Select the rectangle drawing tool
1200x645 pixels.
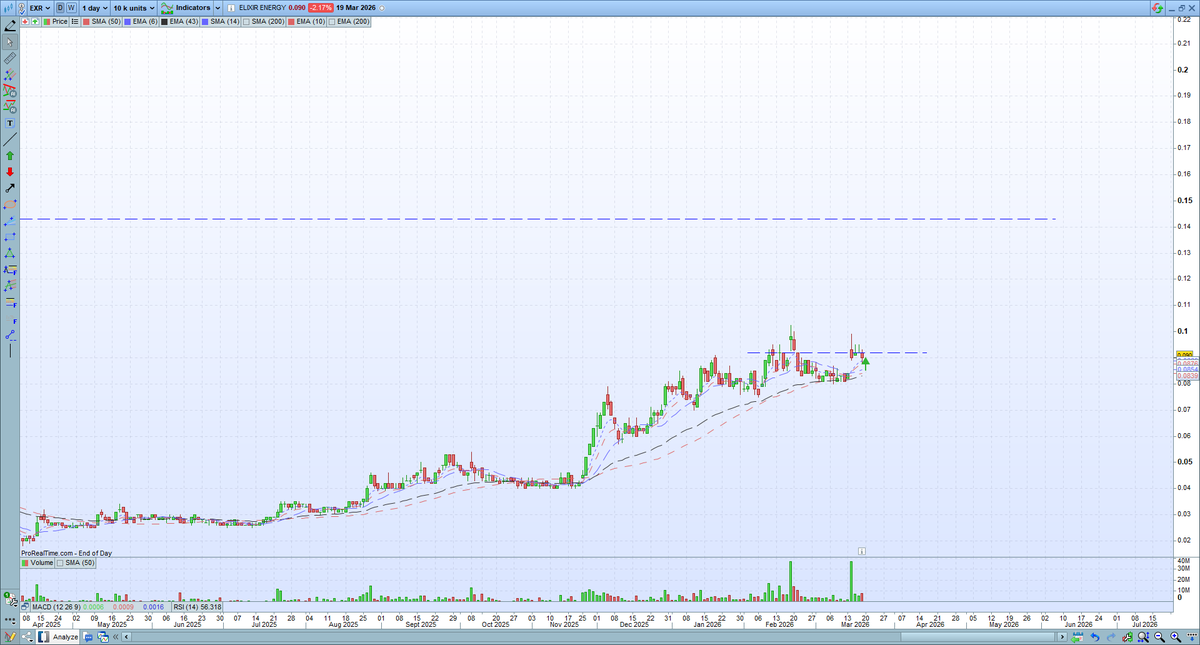coord(10,237)
